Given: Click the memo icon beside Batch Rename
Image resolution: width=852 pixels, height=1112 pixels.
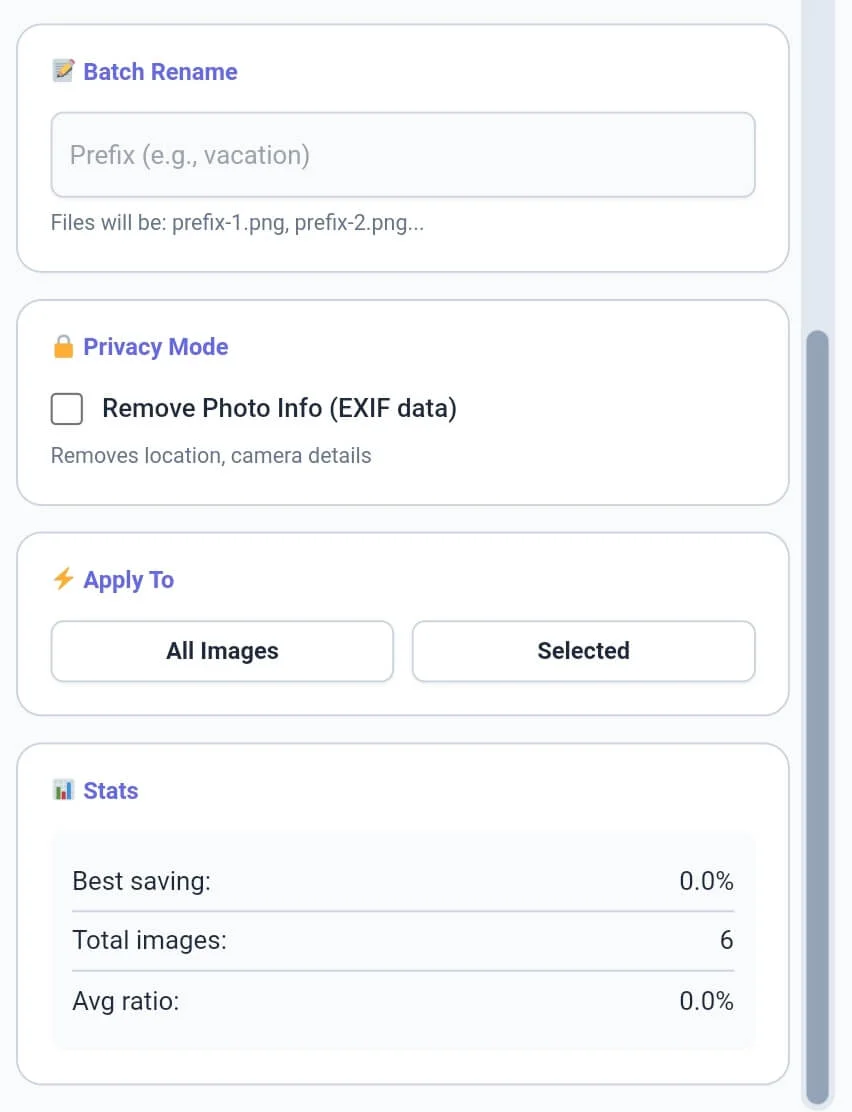Looking at the screenshot, I should (x=63, y=71).
